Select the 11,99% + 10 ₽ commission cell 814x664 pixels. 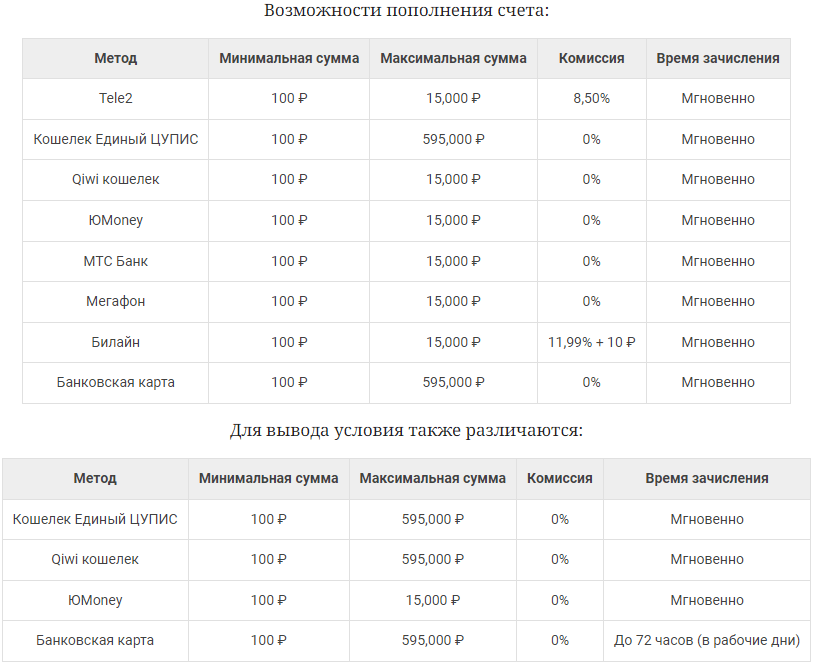[591, 342]
